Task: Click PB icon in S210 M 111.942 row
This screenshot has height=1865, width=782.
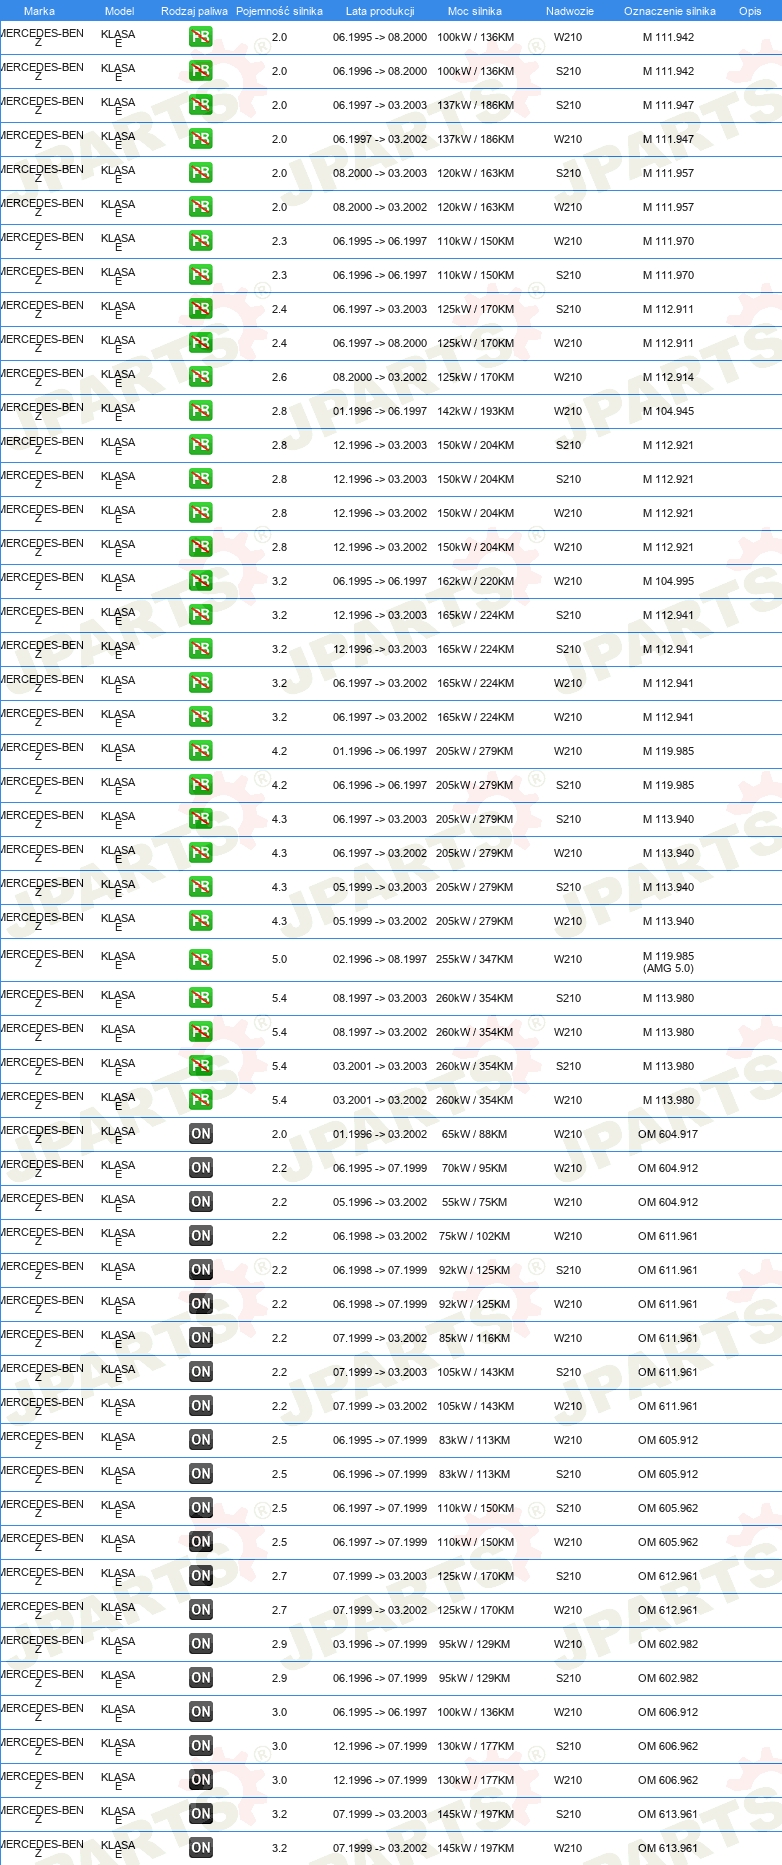Action: coord(201,71)
